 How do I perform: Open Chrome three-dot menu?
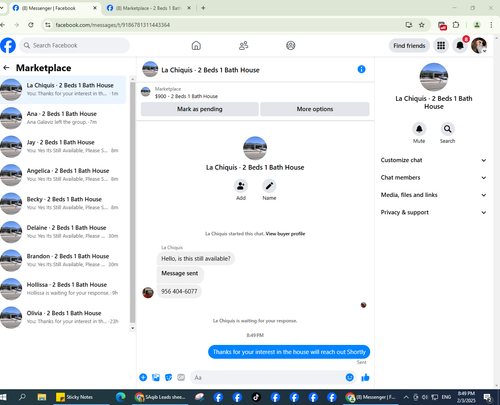pos(491,25)
